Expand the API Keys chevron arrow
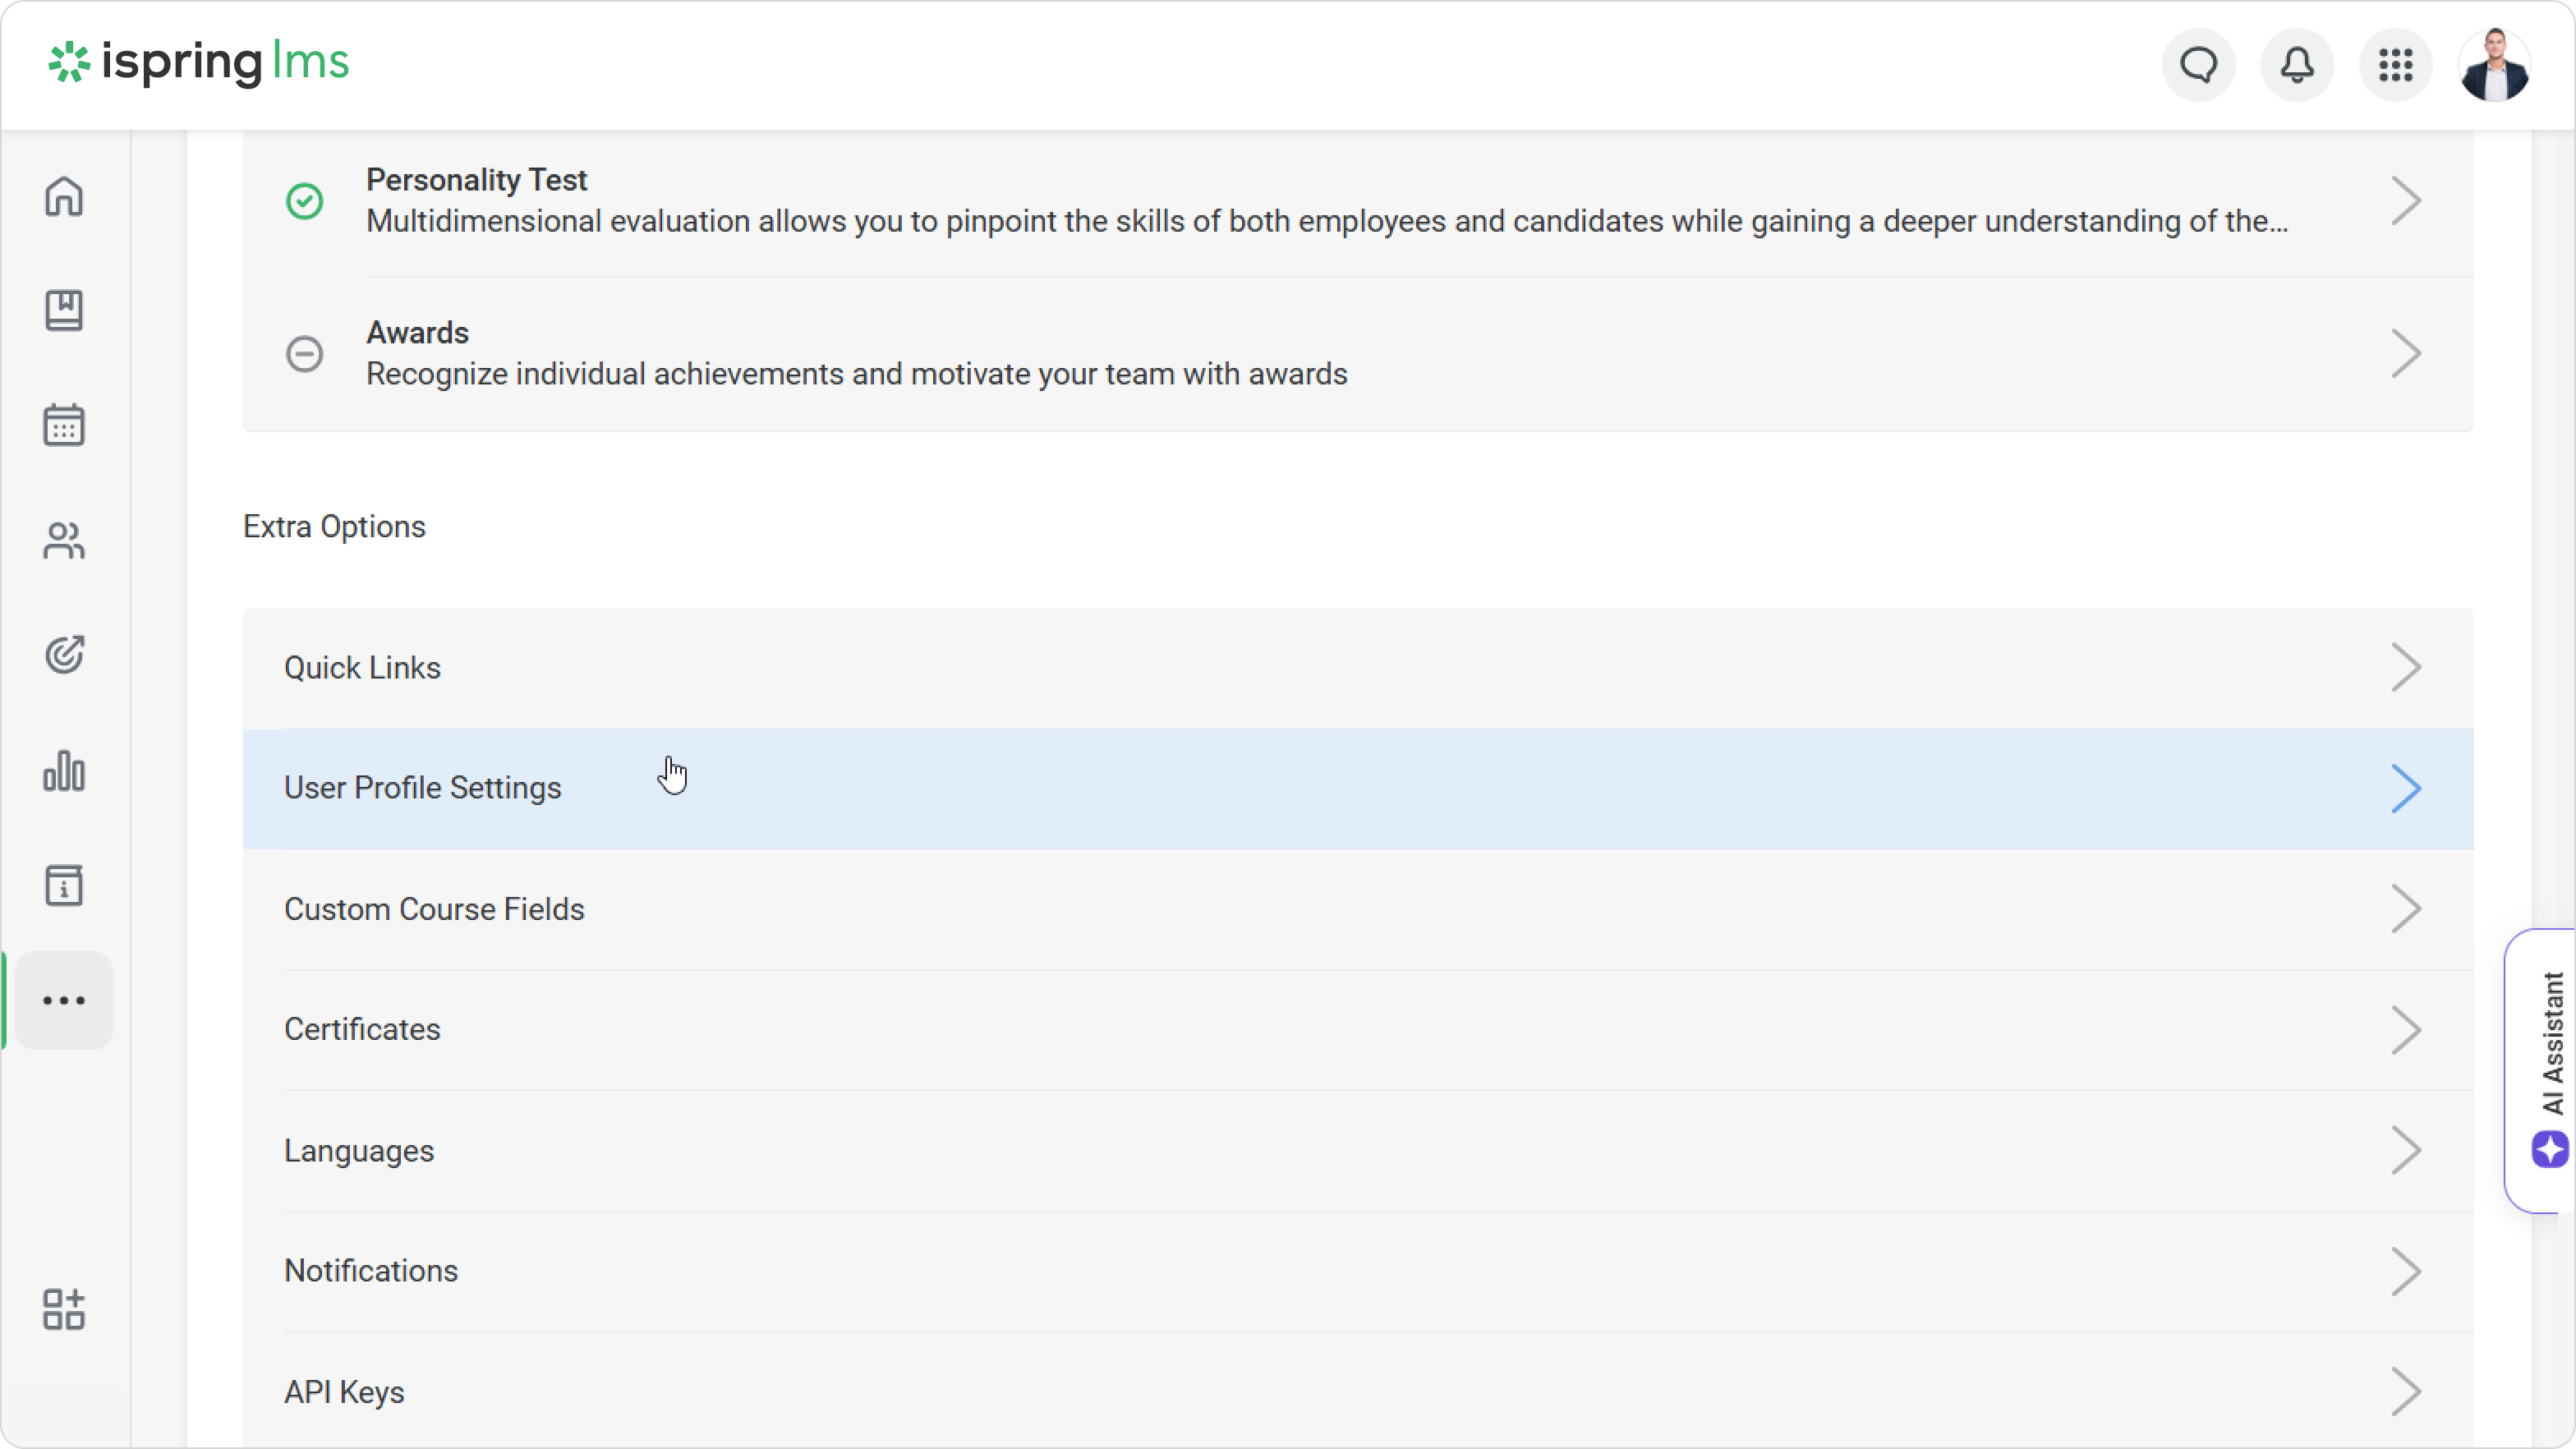Screen dimensions: 2576x1449 [x=2406, y=1392]
